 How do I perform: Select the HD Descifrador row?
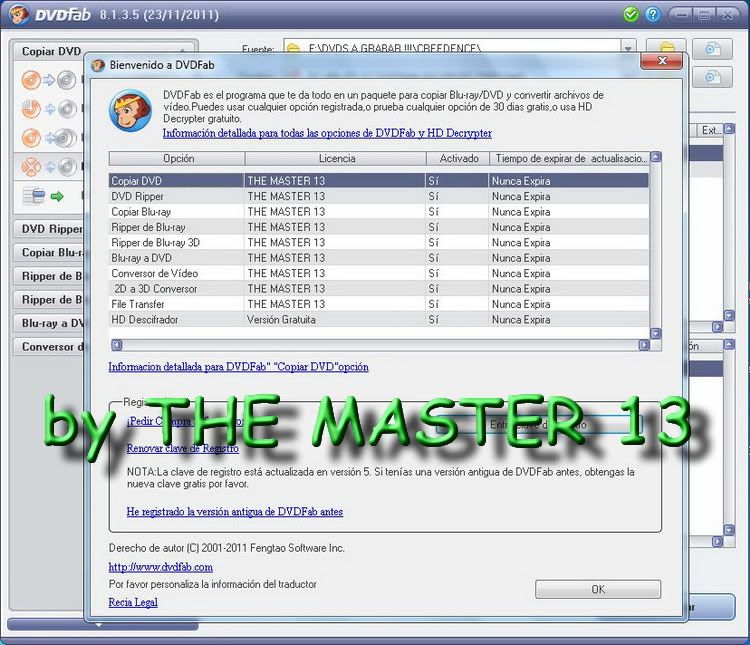379,319
